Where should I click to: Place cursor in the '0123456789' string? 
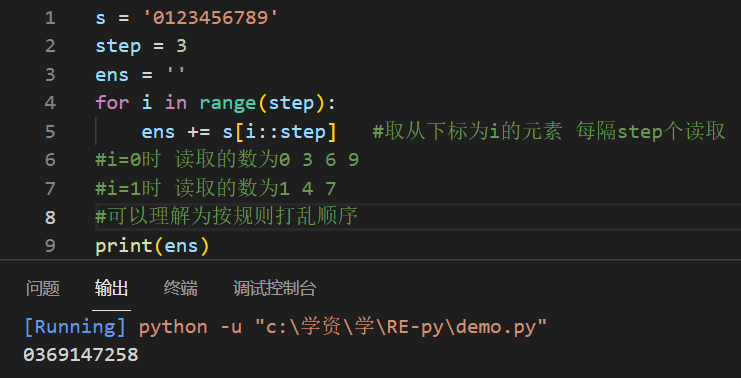point(211,18)
